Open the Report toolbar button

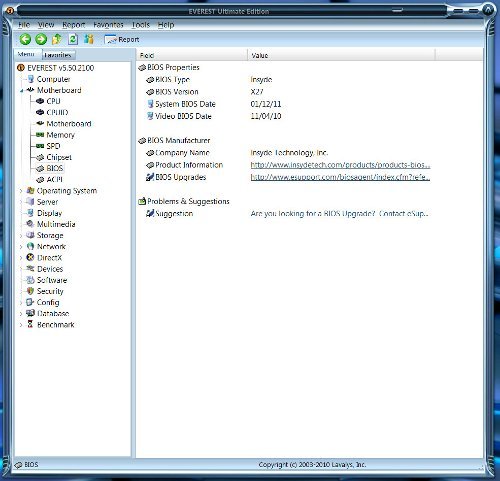[x=122, y=40]
